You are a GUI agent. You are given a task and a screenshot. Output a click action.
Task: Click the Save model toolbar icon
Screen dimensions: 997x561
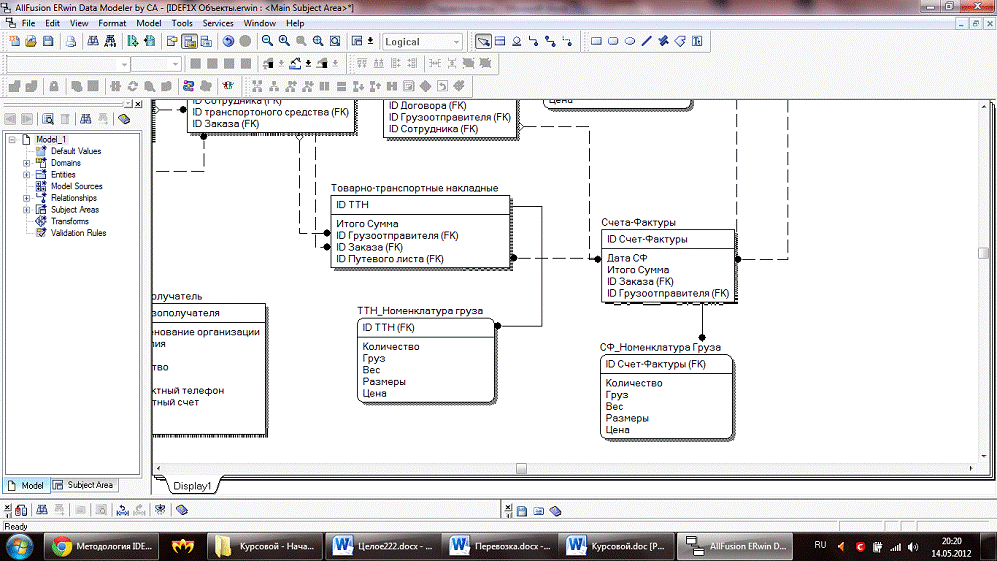[48, 42]
